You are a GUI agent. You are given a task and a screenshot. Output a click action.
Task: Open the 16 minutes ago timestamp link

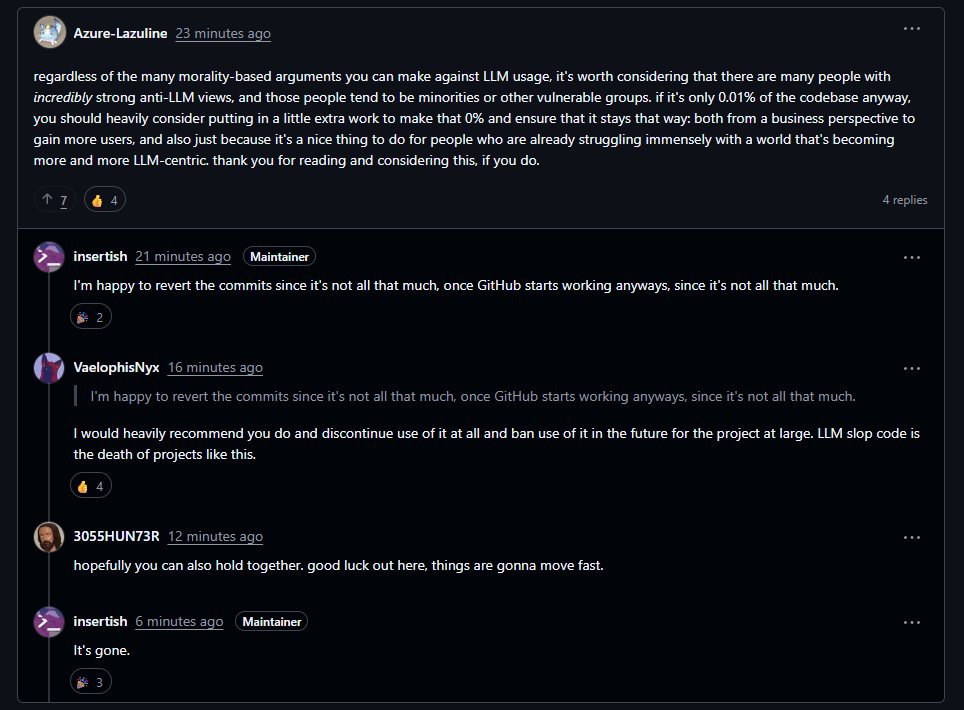[x=215, y=368]
